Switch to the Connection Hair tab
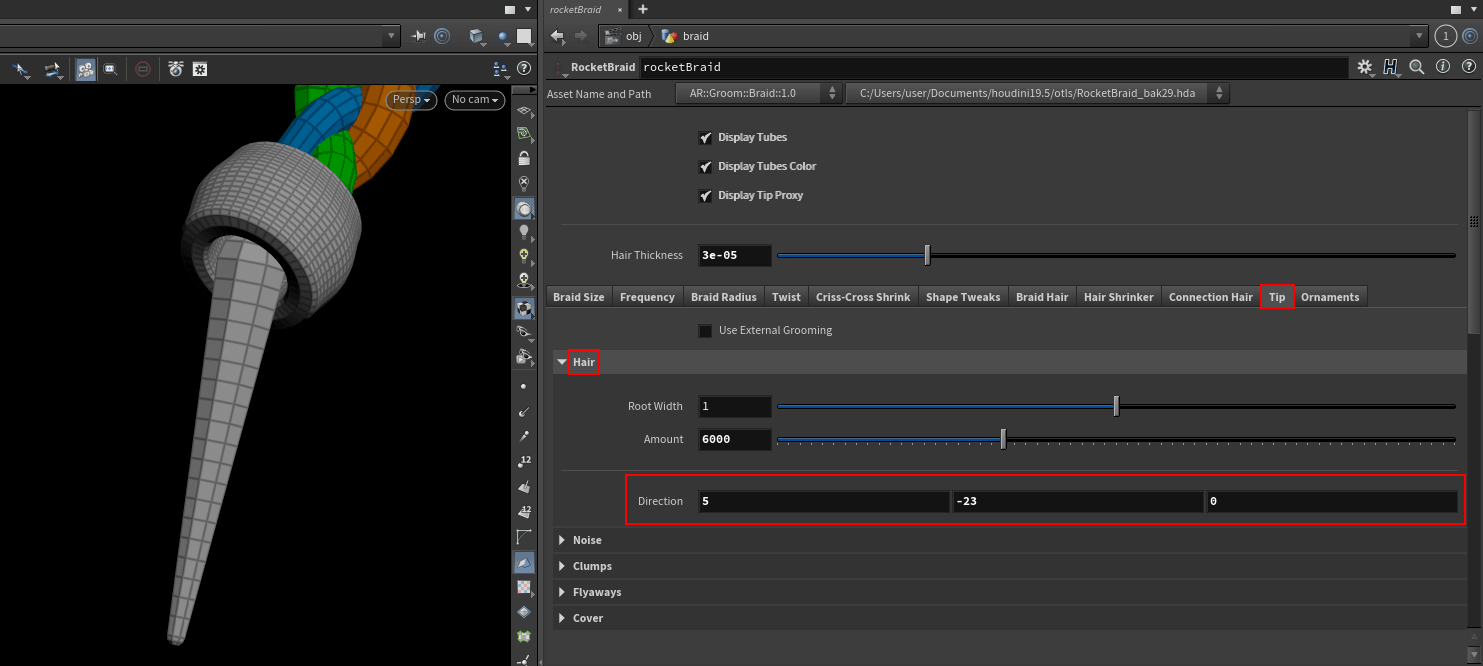The height and width of the screenshot is (666, 1483). [1211, 297]
